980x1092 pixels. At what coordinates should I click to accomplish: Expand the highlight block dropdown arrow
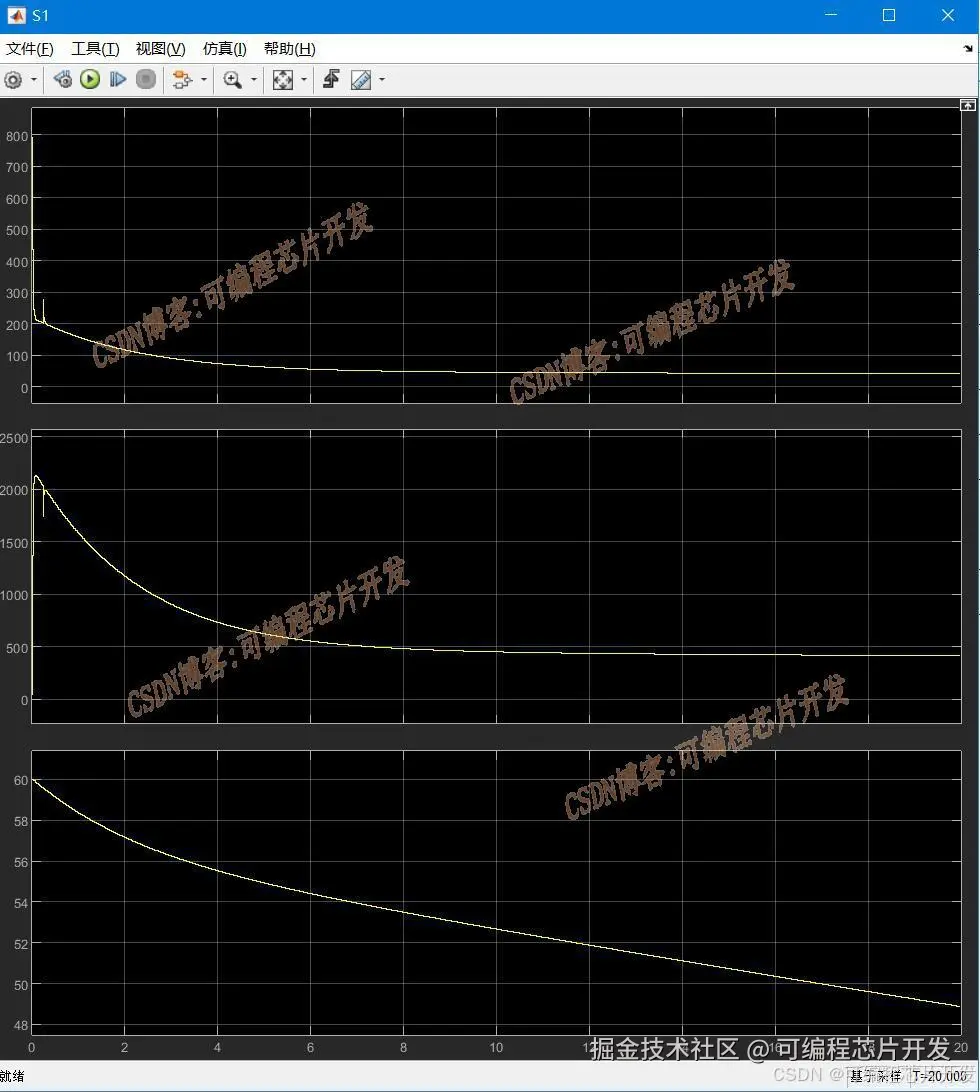click(x=203, y=80)
